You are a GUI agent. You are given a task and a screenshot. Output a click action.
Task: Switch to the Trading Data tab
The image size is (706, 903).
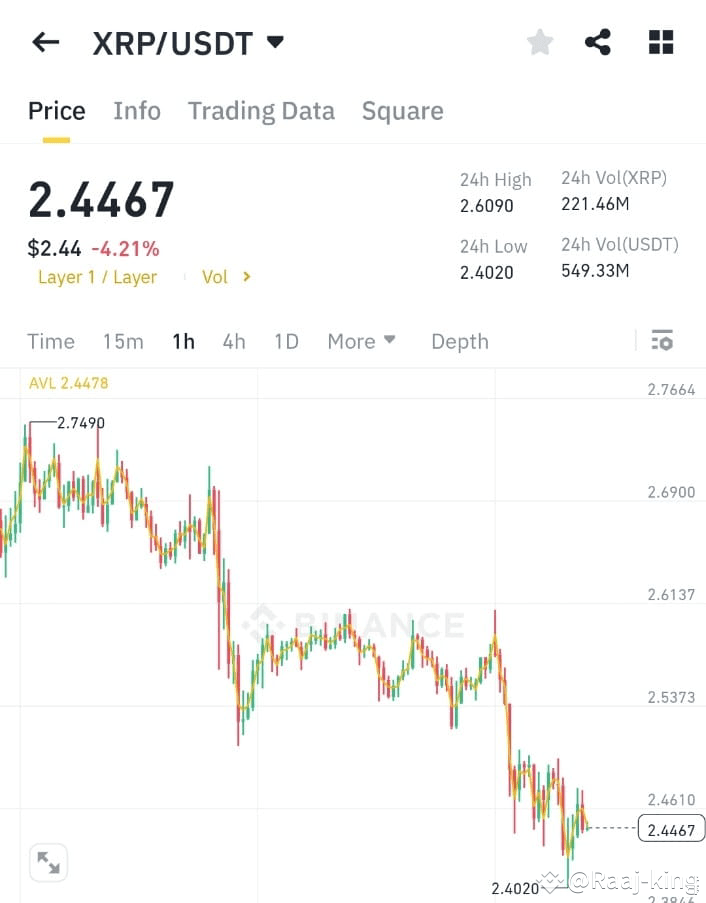[x=261, y=111]
